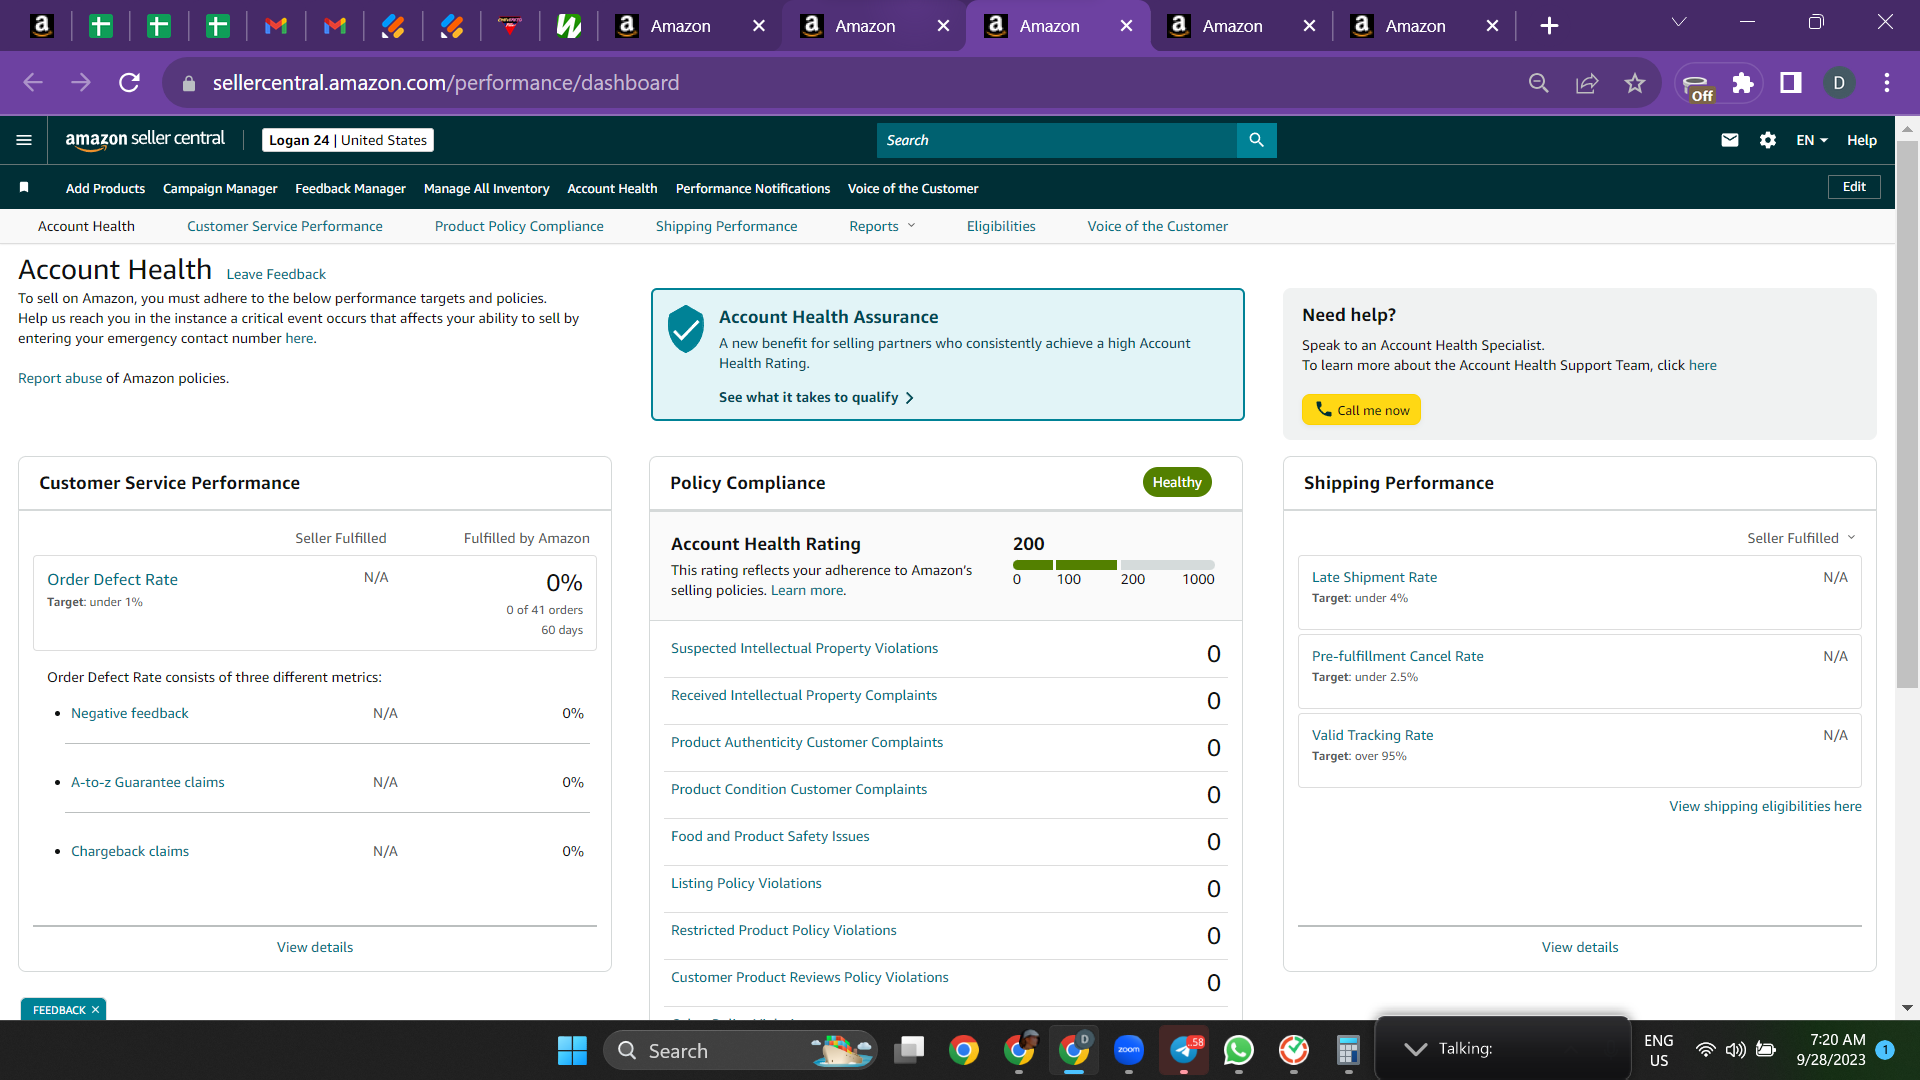
Task: Open a new browser tab with plus icon
Action: pos(1549,26)
